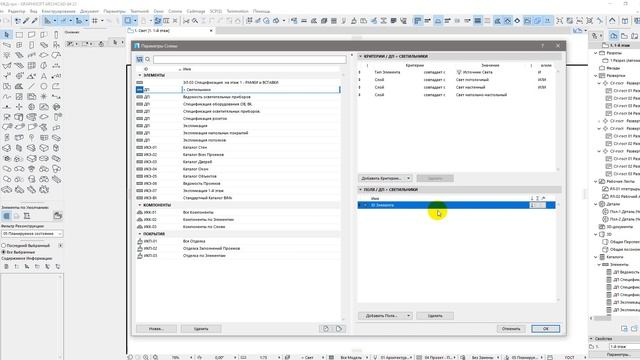The height and width of the screenshot is (360, 640).
Task: Open the View Map icon in Navigator
Action: point(624,36)
